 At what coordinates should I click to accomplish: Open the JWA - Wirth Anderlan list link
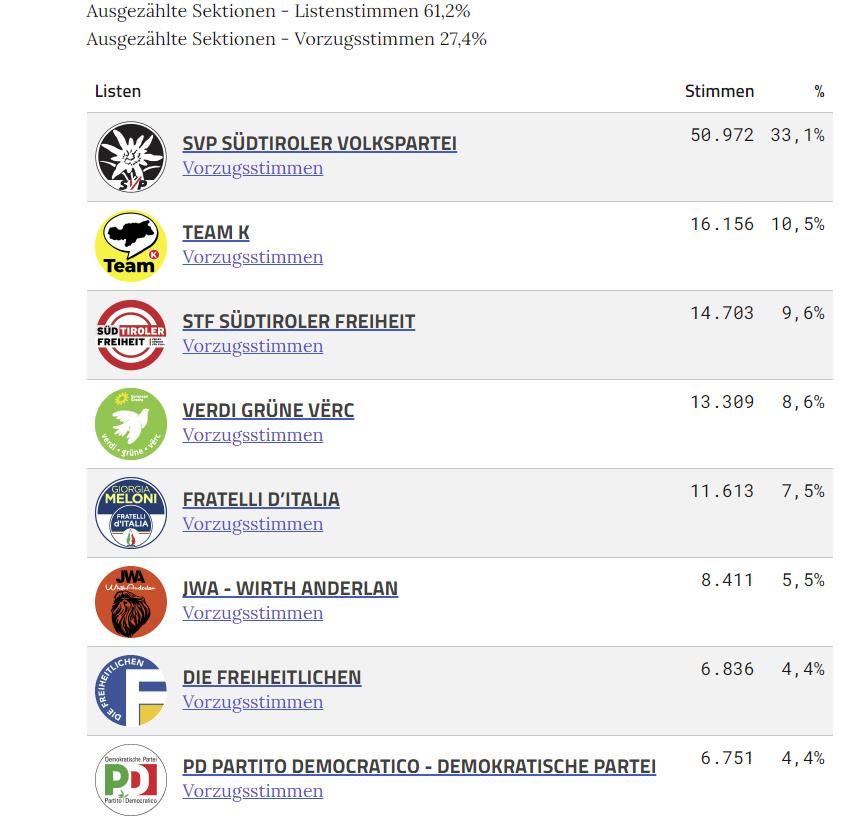(290, 588)
